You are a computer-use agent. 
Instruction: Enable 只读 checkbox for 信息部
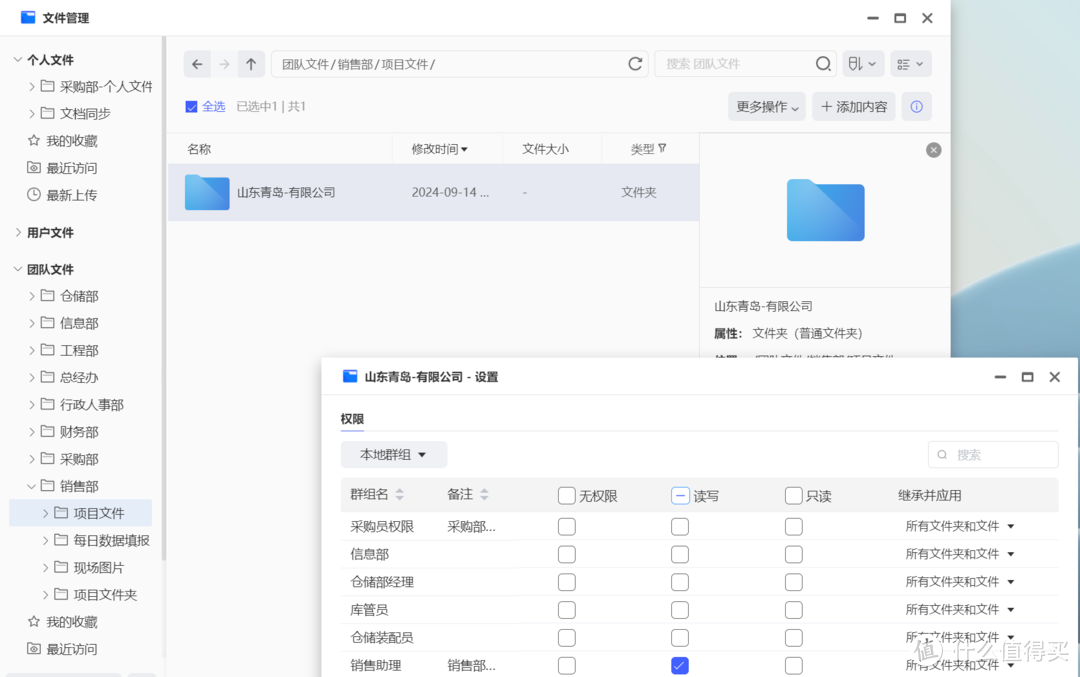[x=793, y=554]
